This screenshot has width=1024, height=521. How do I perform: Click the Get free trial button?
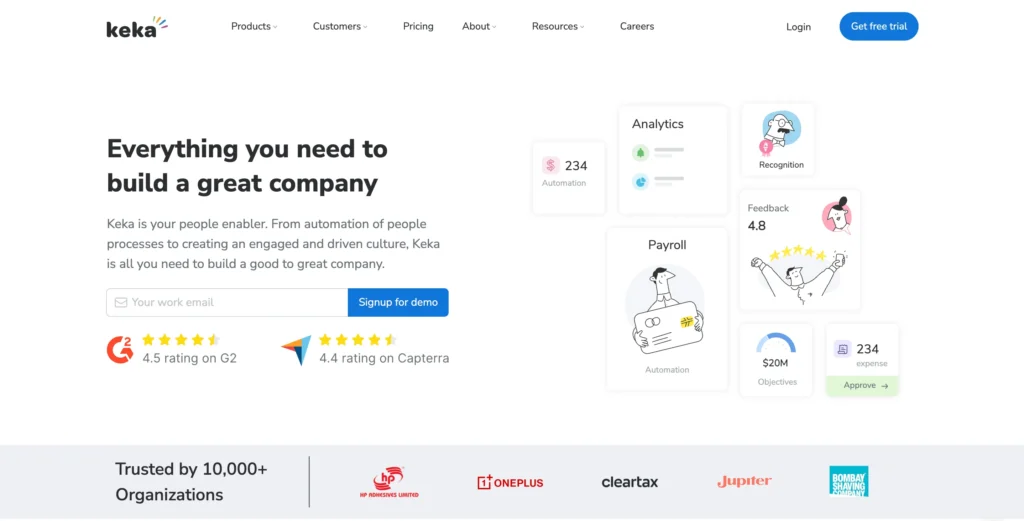[x=878, y=26]
